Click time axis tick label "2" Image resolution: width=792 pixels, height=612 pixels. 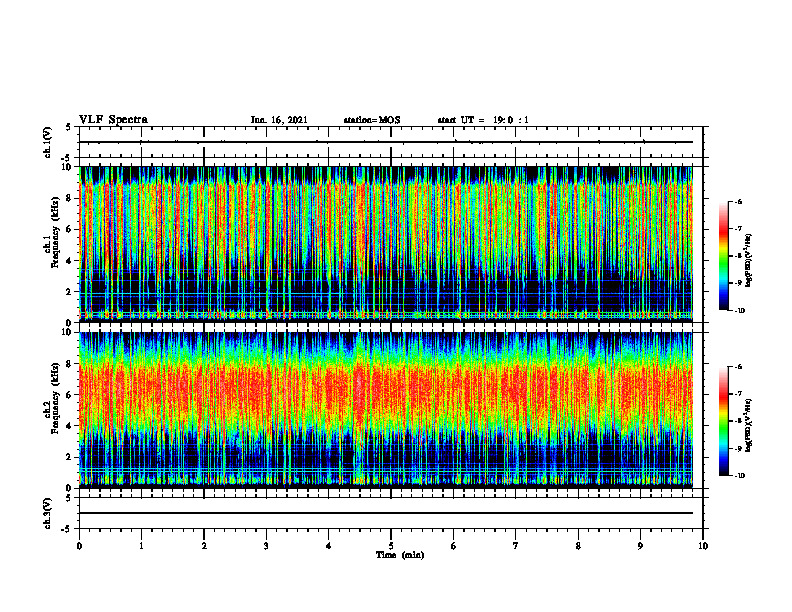(x=204, y=546)
